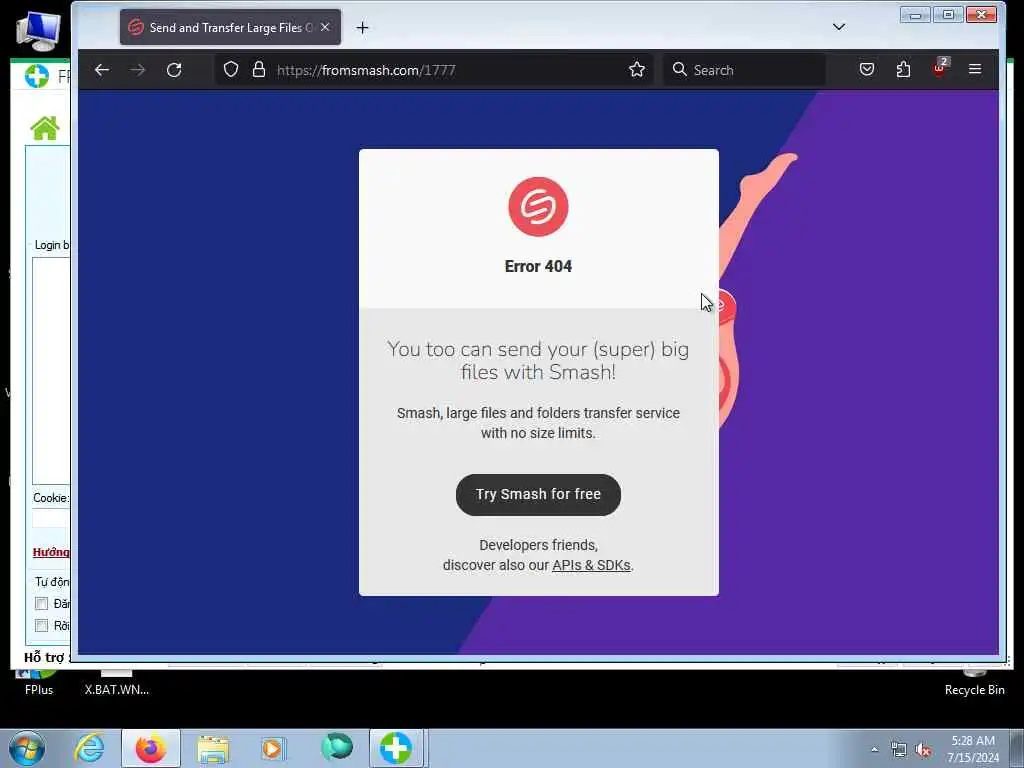Bookmark this page with the star icon
1024x768 pixels.
click(637, 69)
